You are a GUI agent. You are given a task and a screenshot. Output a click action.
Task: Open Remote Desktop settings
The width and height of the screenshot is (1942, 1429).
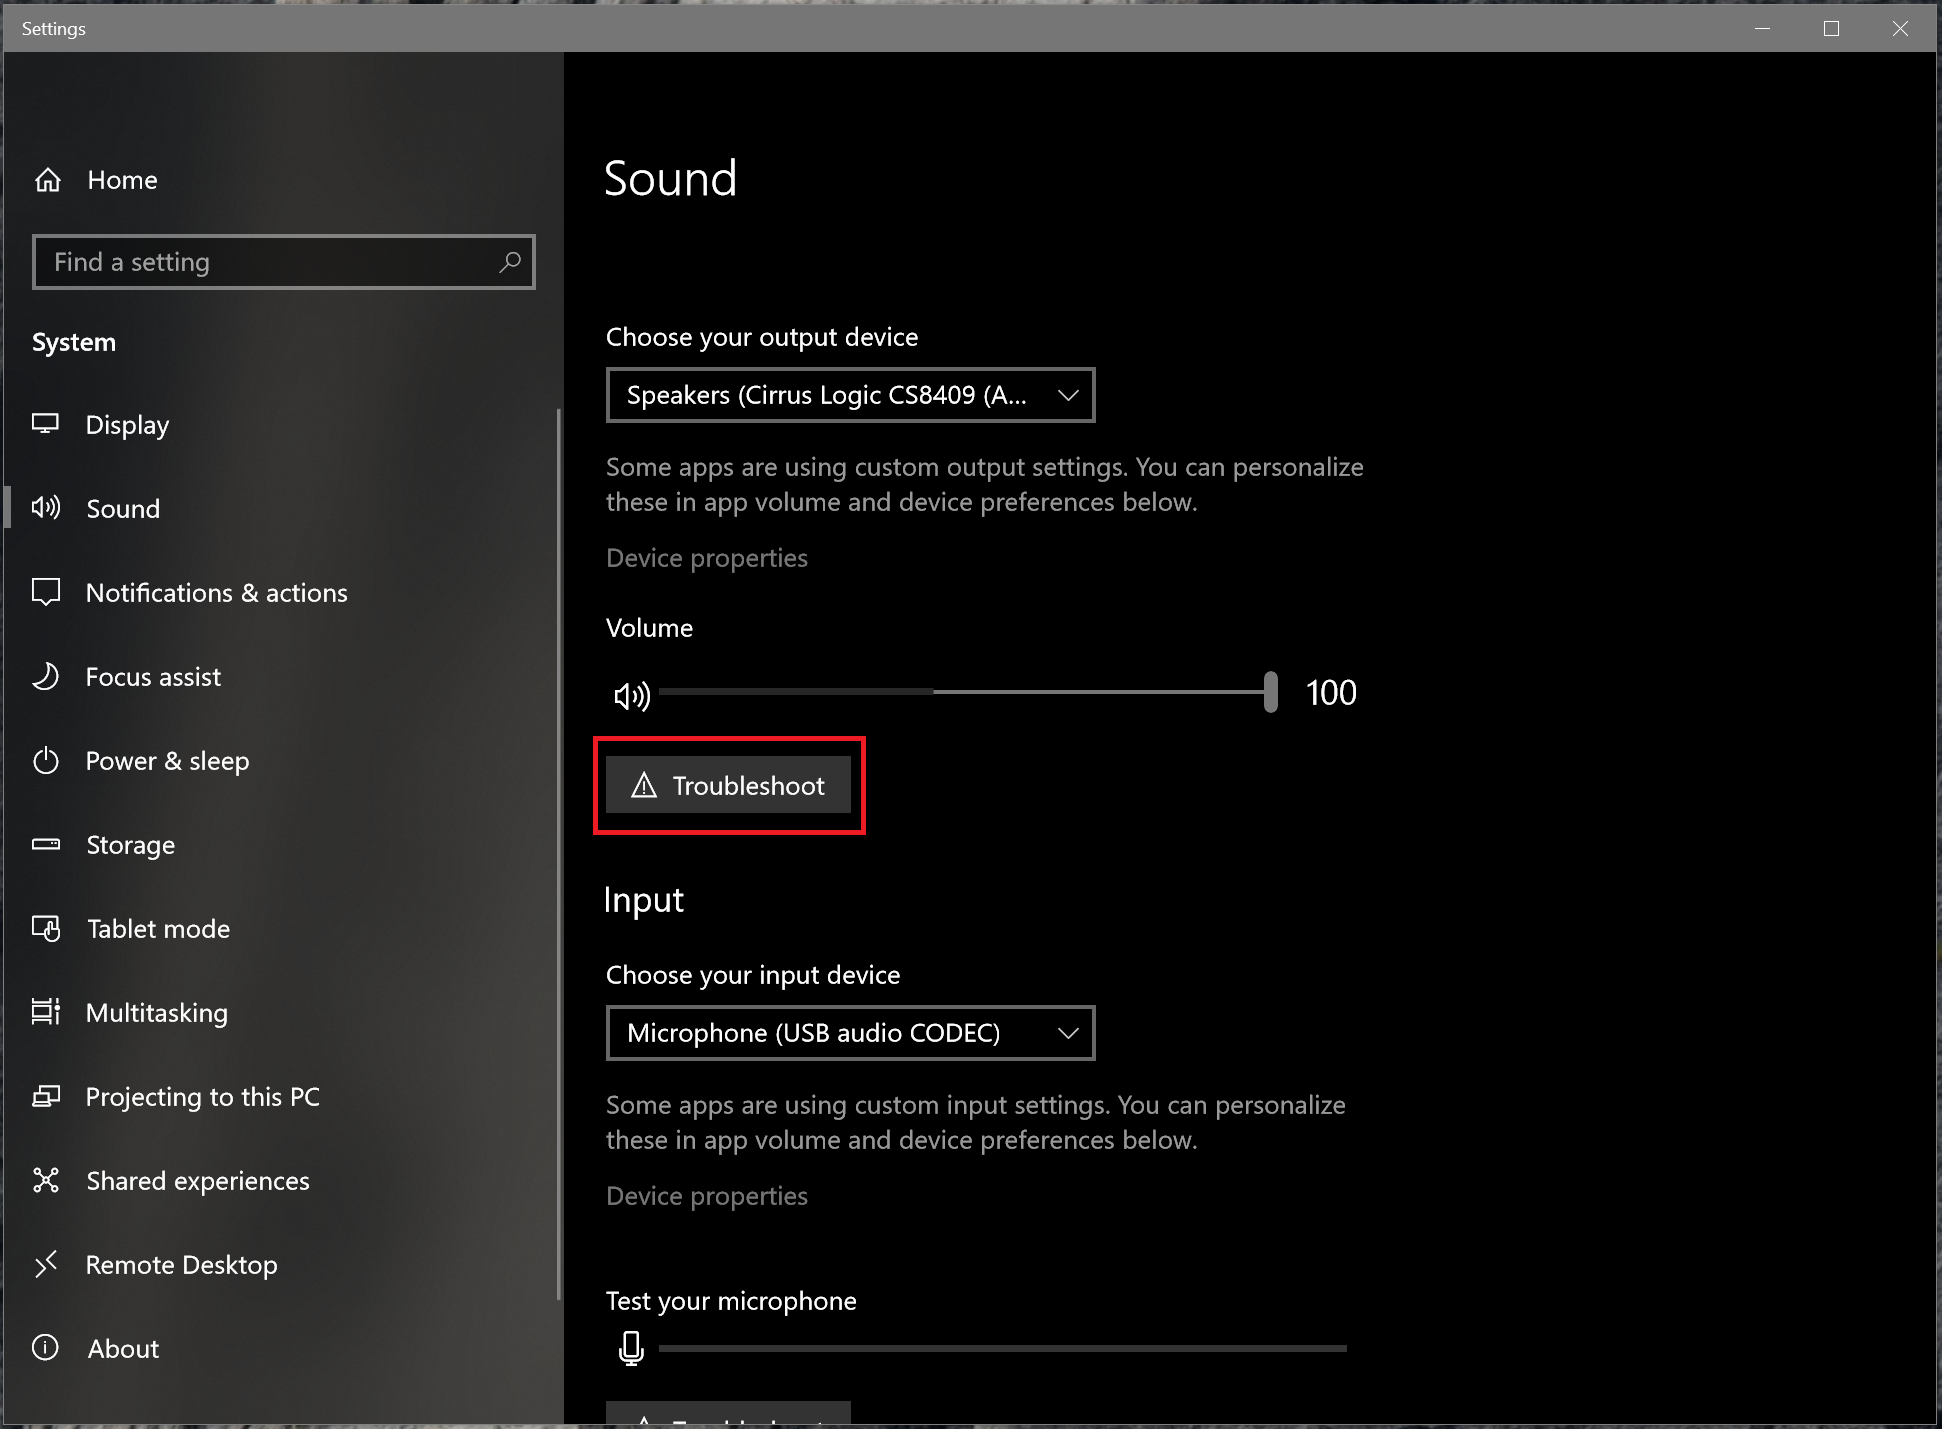(181, 1265)
